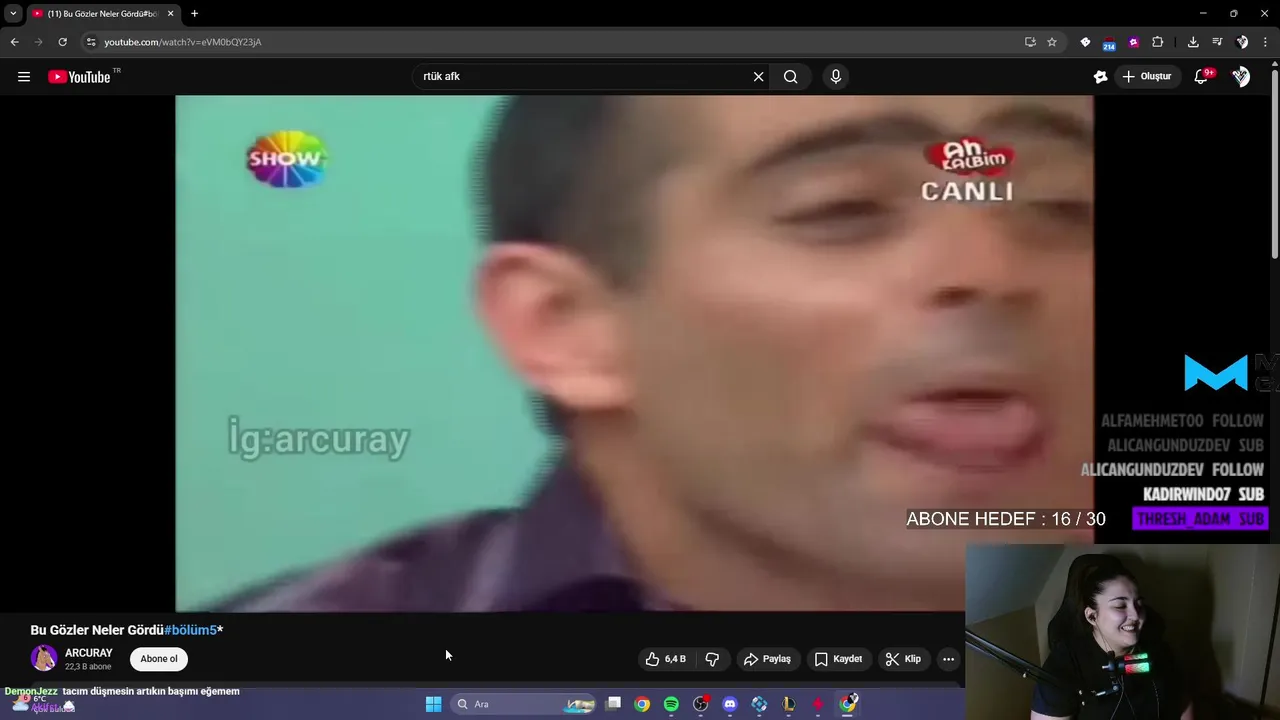The width and height of the screenshot is (1280, 720).
Task: Open the Chrome profile avatar
Action: click(1242, 42)
